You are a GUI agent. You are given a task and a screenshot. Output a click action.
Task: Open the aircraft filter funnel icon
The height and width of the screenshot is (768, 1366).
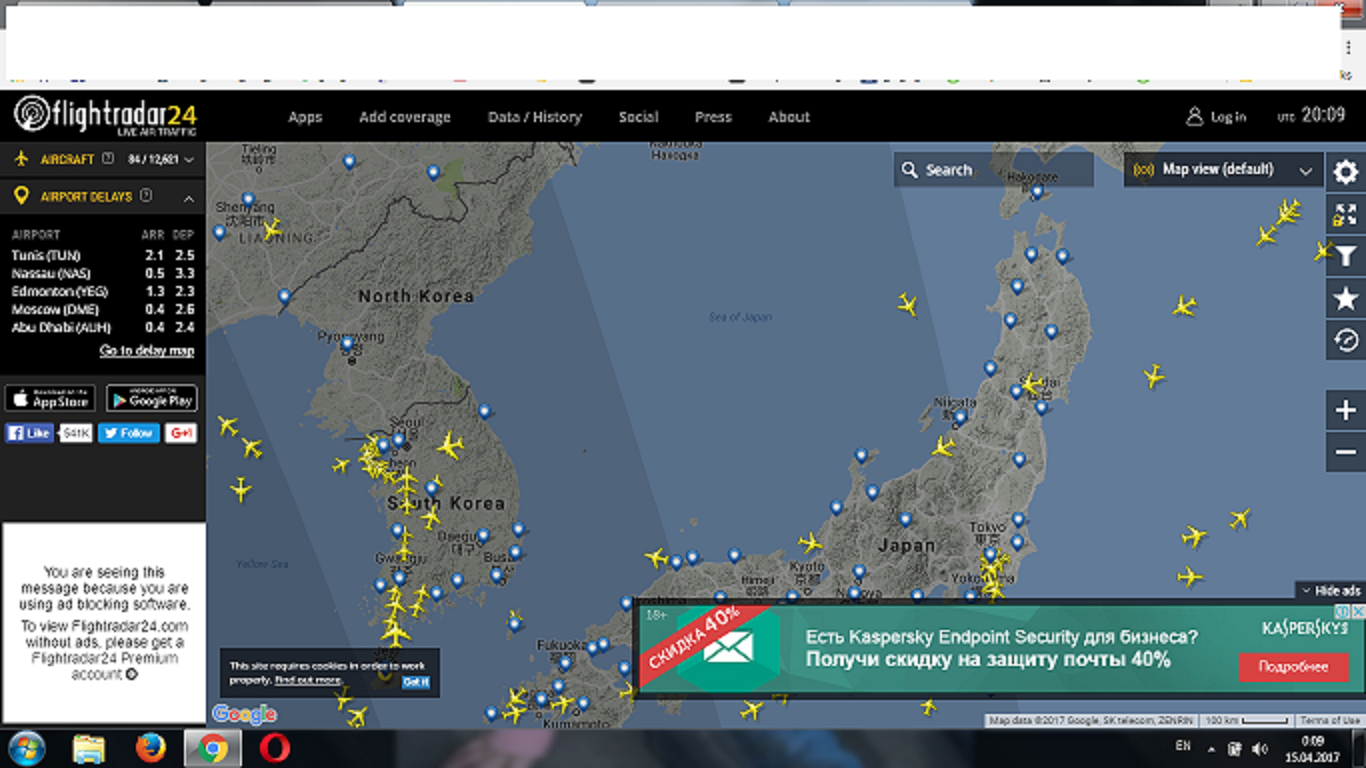click(1346, 257)
